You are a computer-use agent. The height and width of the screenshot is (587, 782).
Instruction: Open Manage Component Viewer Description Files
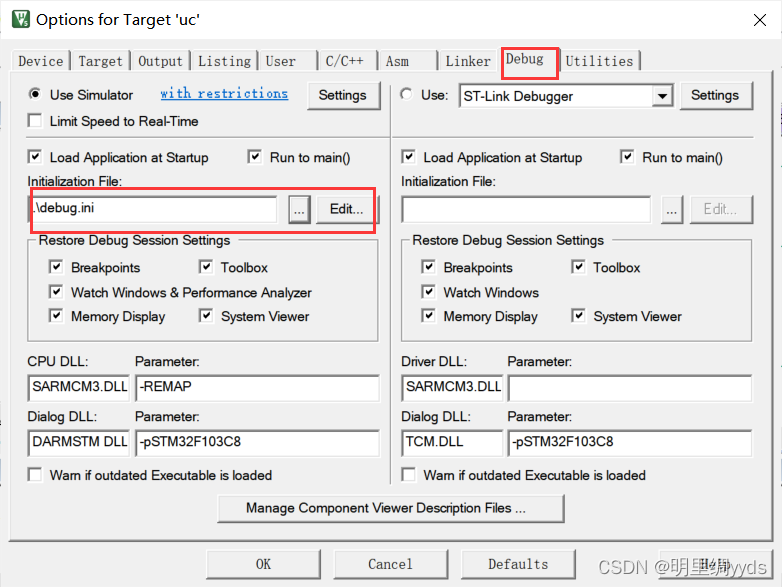[x=391, y=508]
